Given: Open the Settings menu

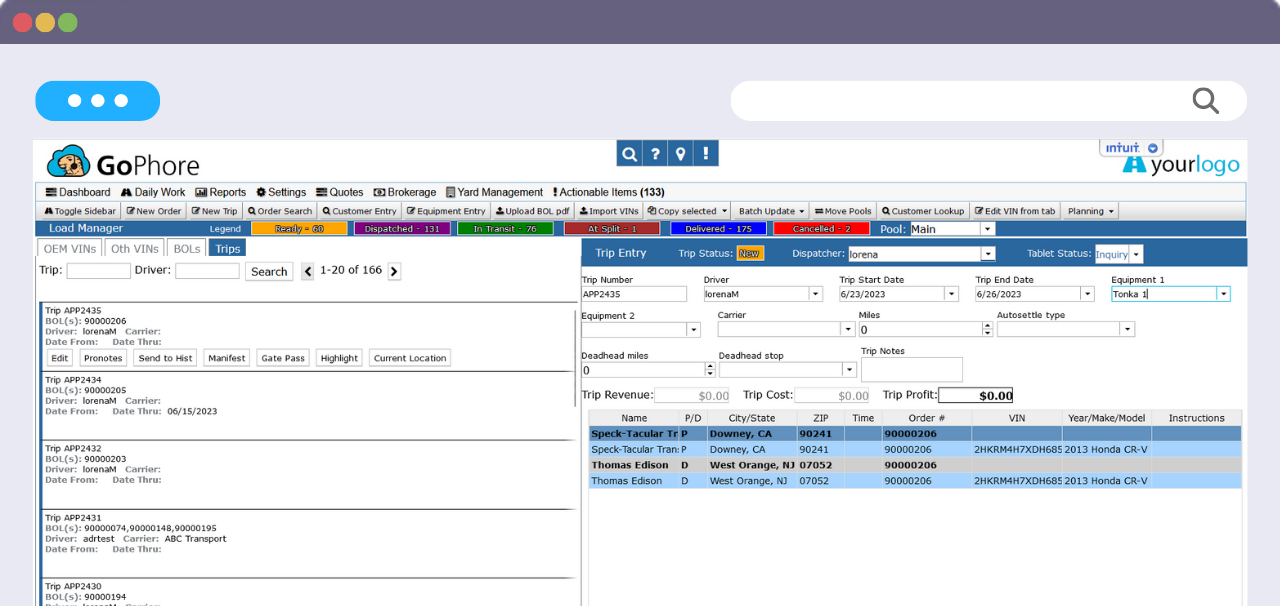Looking at the screenshot, I should coord(281,192).
